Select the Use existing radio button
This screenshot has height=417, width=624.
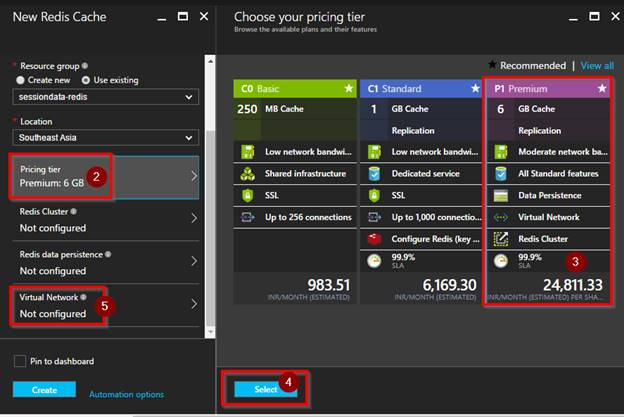pos(86,80)
